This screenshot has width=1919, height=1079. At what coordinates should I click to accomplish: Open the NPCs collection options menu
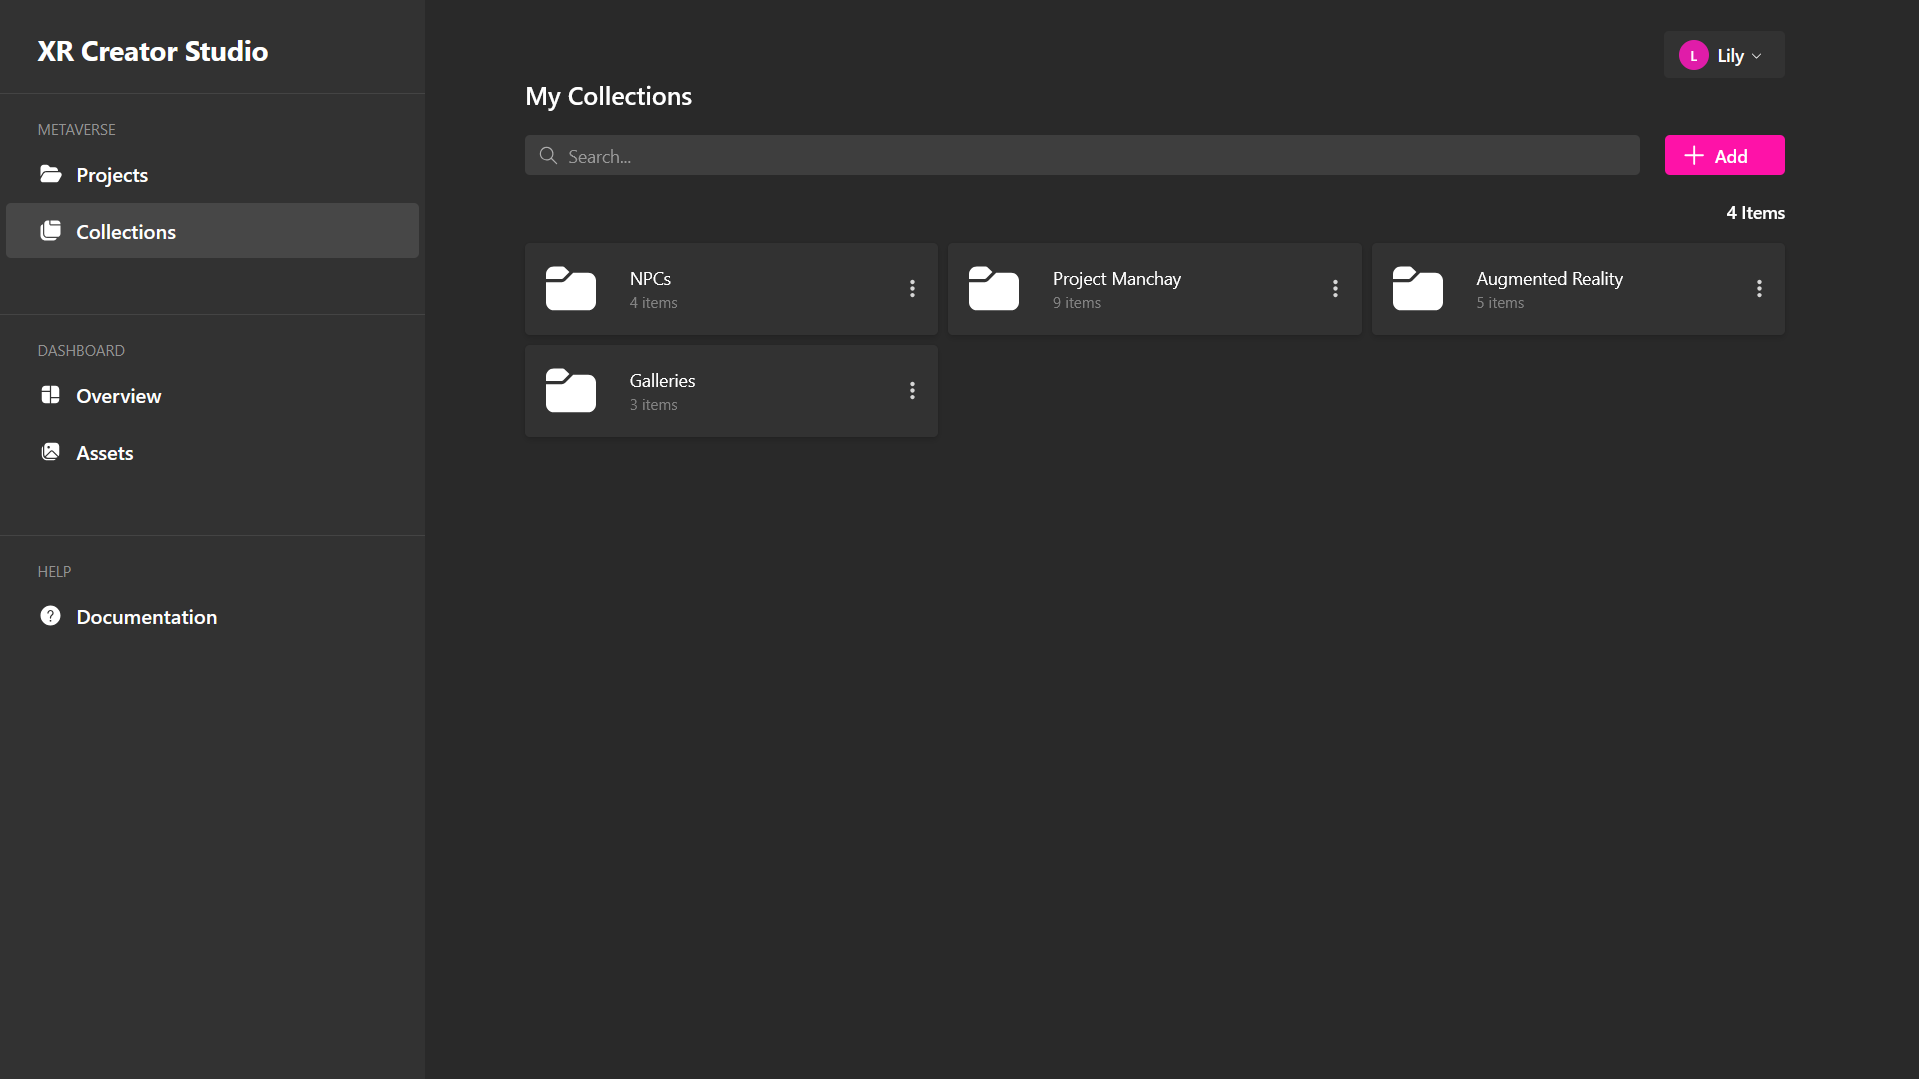(912, 289)
